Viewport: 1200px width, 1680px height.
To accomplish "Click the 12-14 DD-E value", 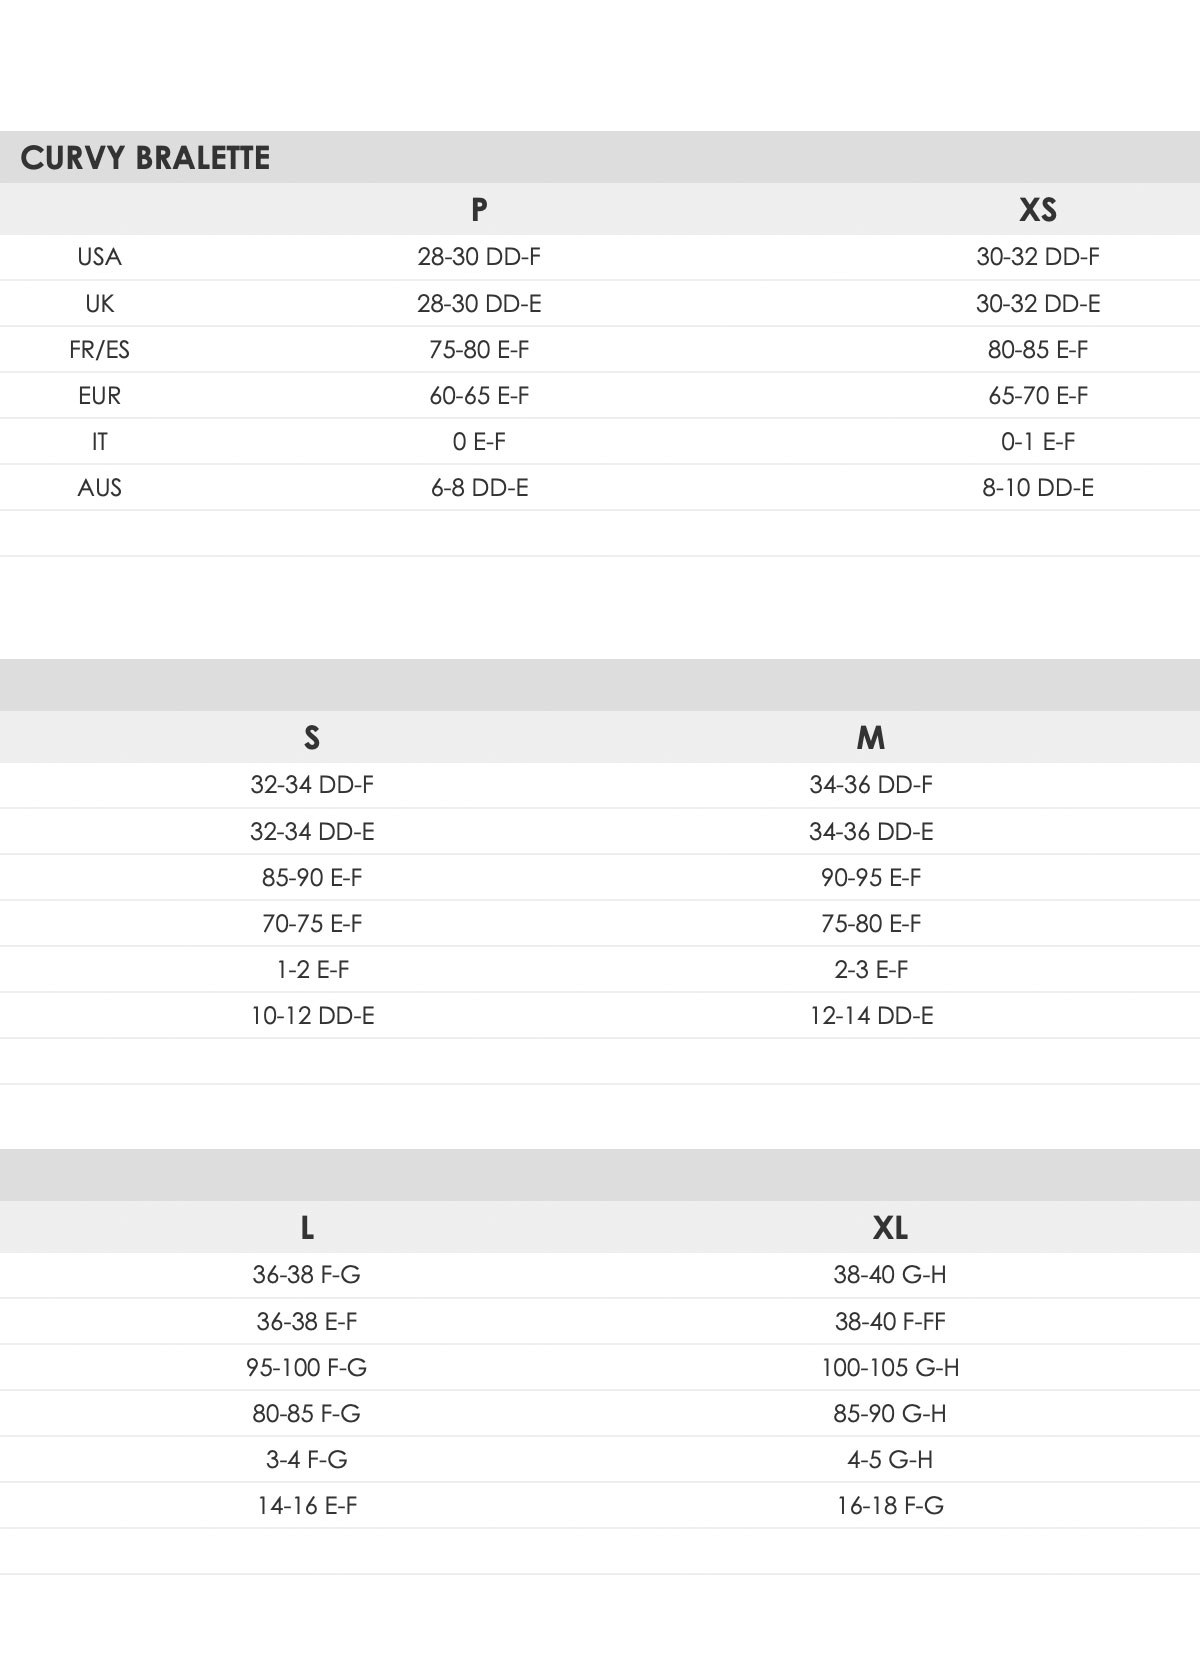I will point(871,1016).
